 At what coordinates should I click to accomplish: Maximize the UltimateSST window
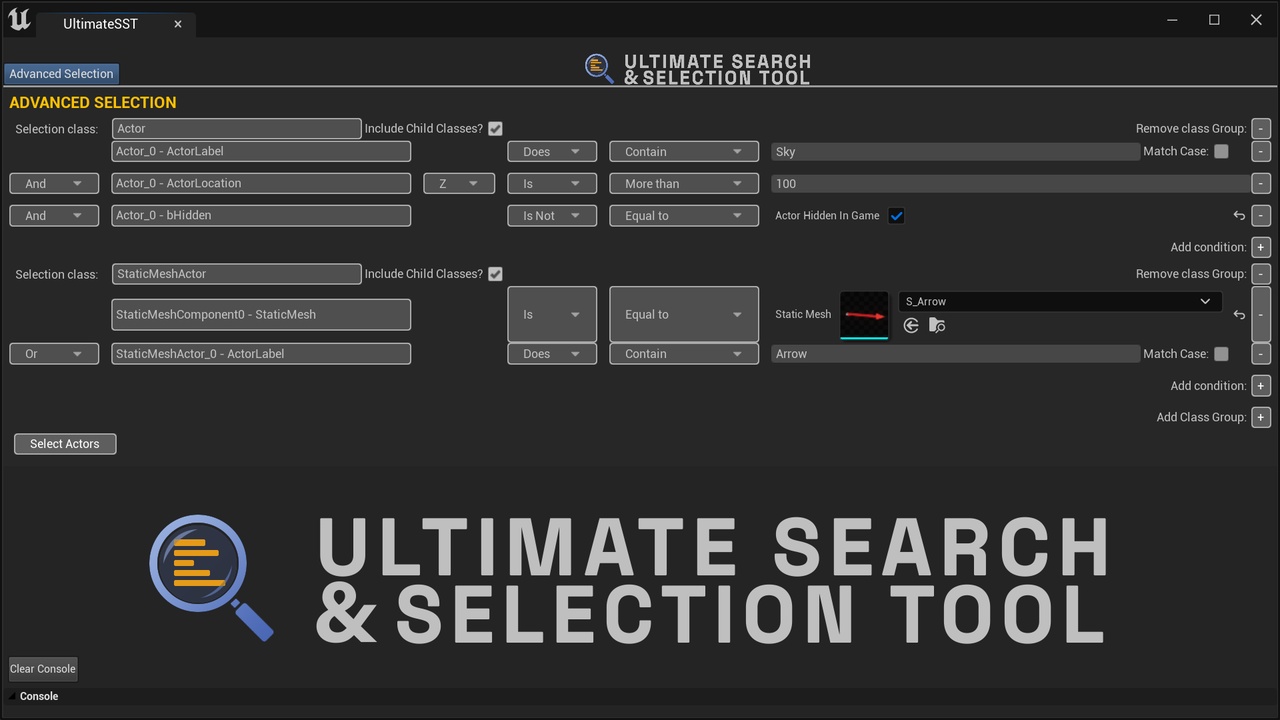1214,20
